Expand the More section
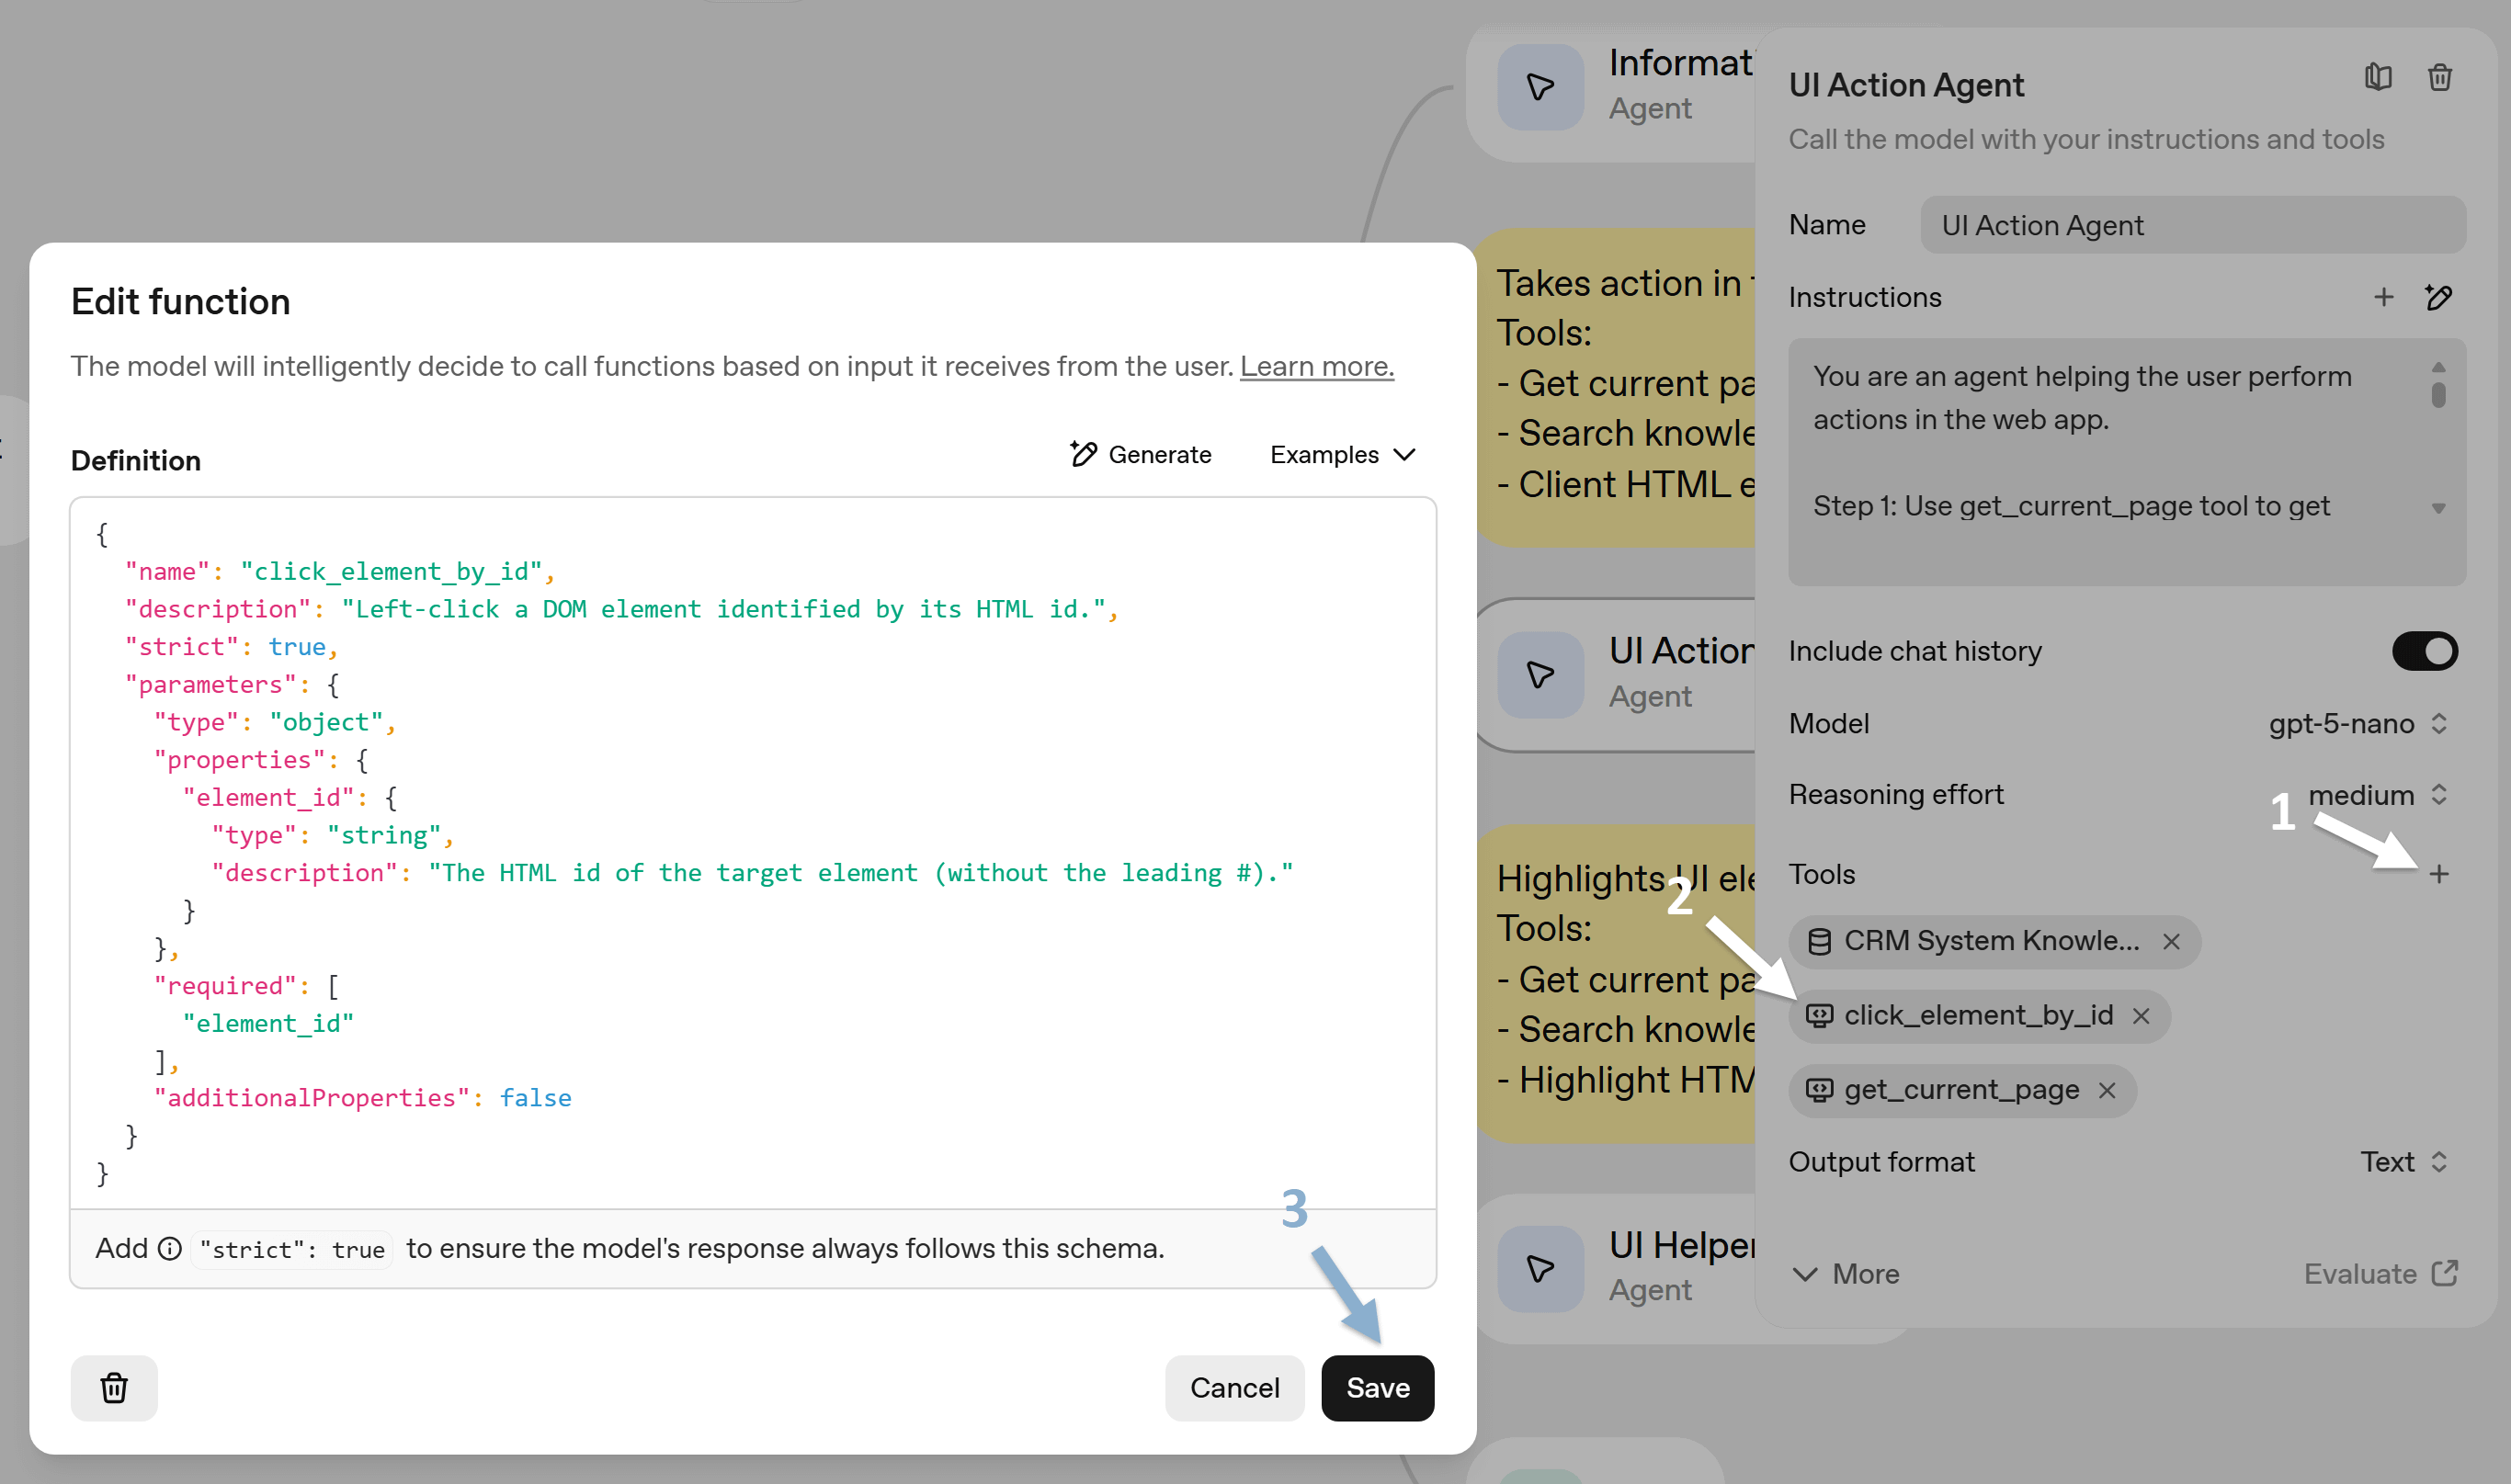This screenshot has width=2511, height=1484. click(x=1845, y=1274)
